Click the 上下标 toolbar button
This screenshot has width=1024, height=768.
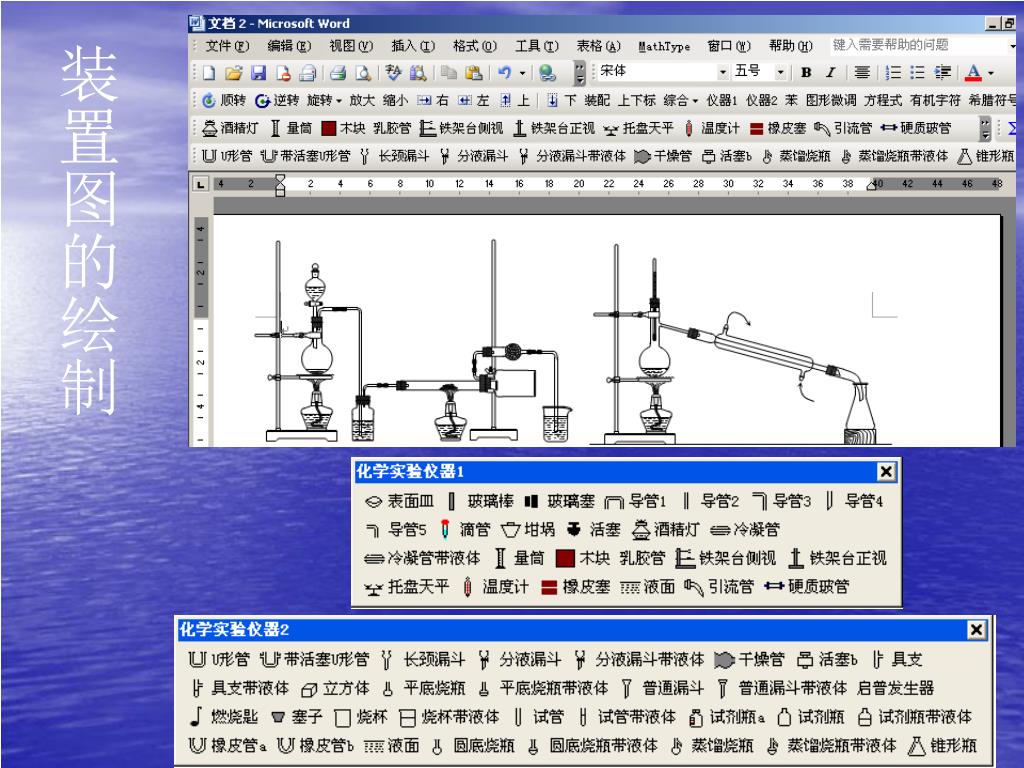click(636, 100)
